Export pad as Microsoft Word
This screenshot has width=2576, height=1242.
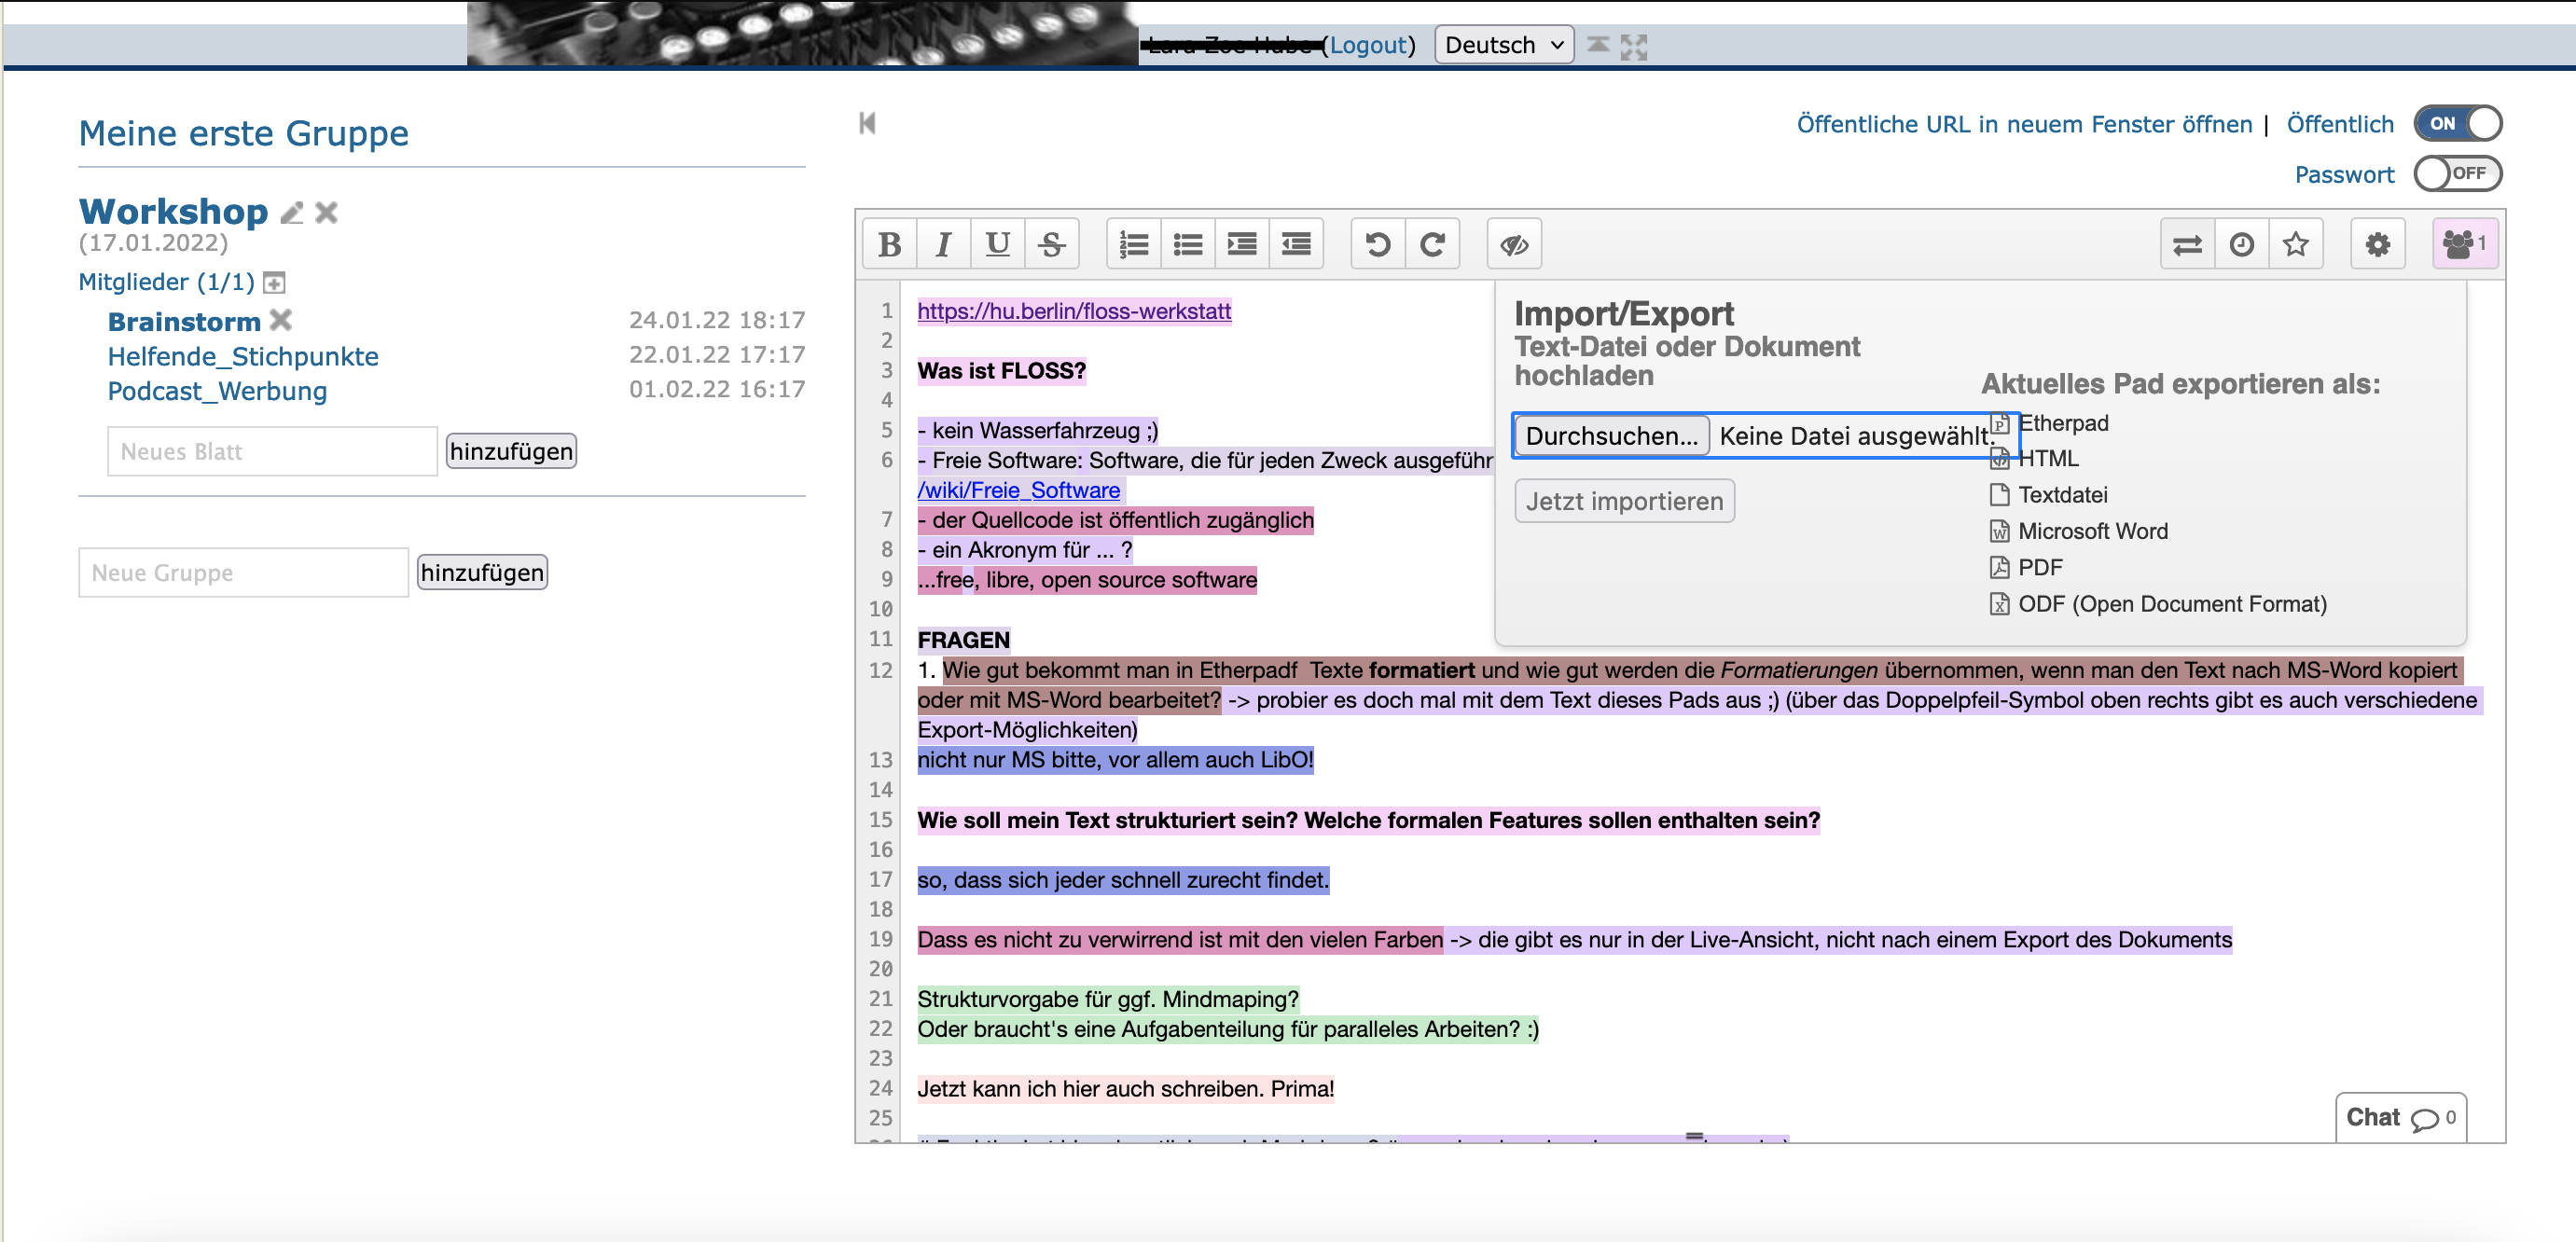[x=2079, y=531]
